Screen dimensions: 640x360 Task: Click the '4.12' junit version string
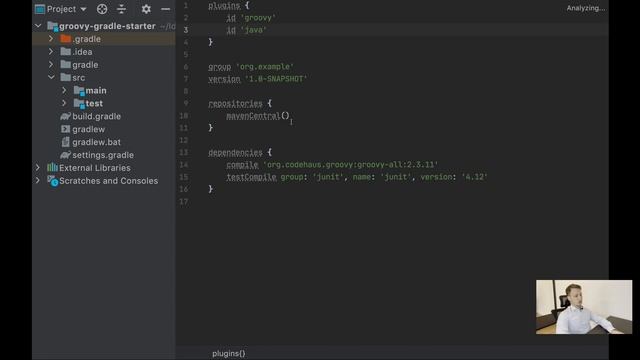click(x=474, y=177)
